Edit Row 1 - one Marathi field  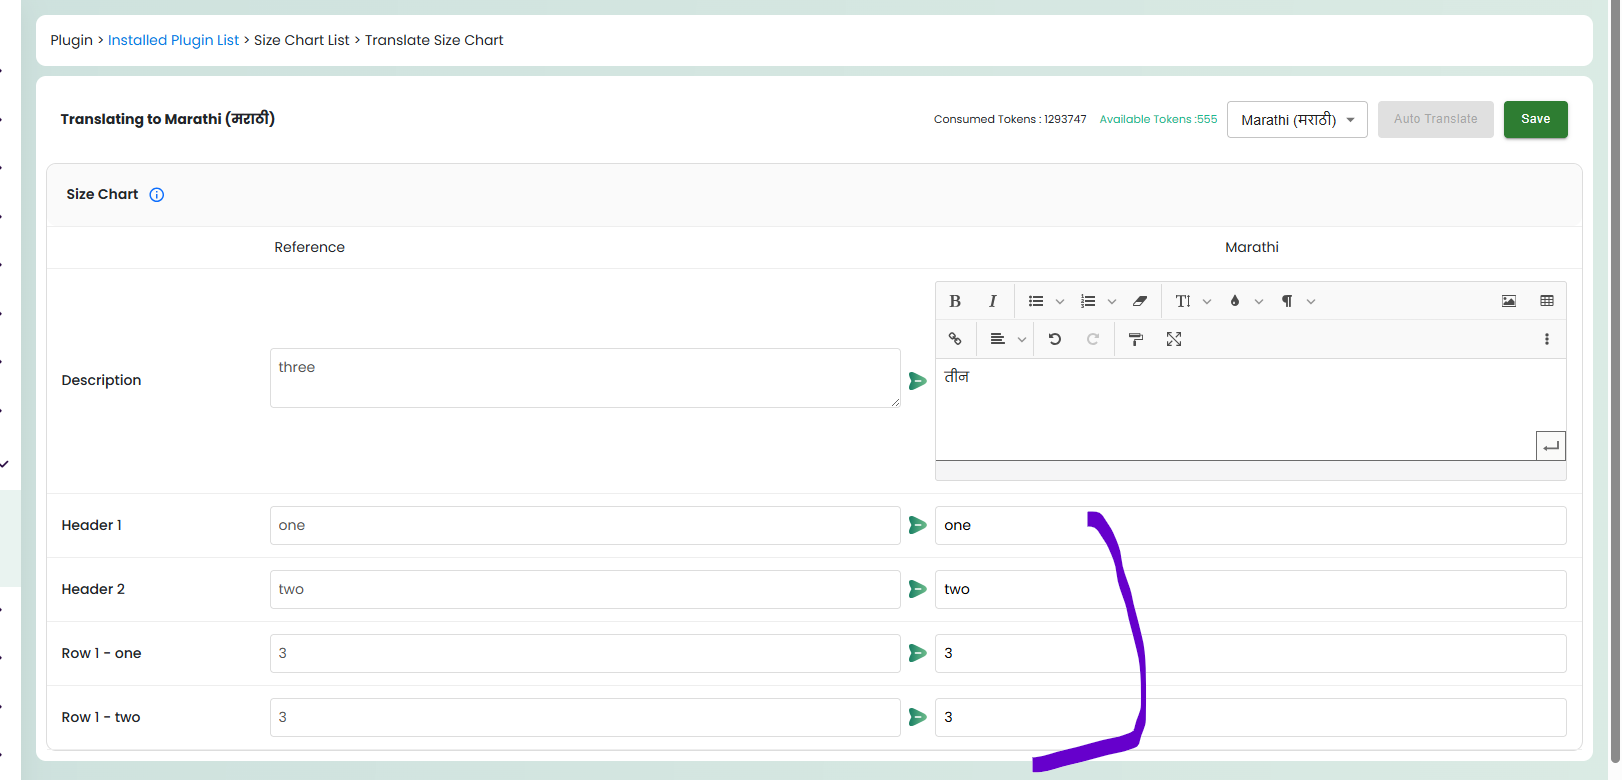click(1250, 653)
